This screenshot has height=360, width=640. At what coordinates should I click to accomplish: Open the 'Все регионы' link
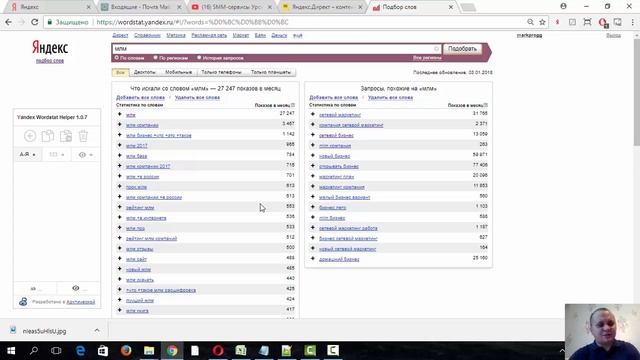tap(427, 58)
